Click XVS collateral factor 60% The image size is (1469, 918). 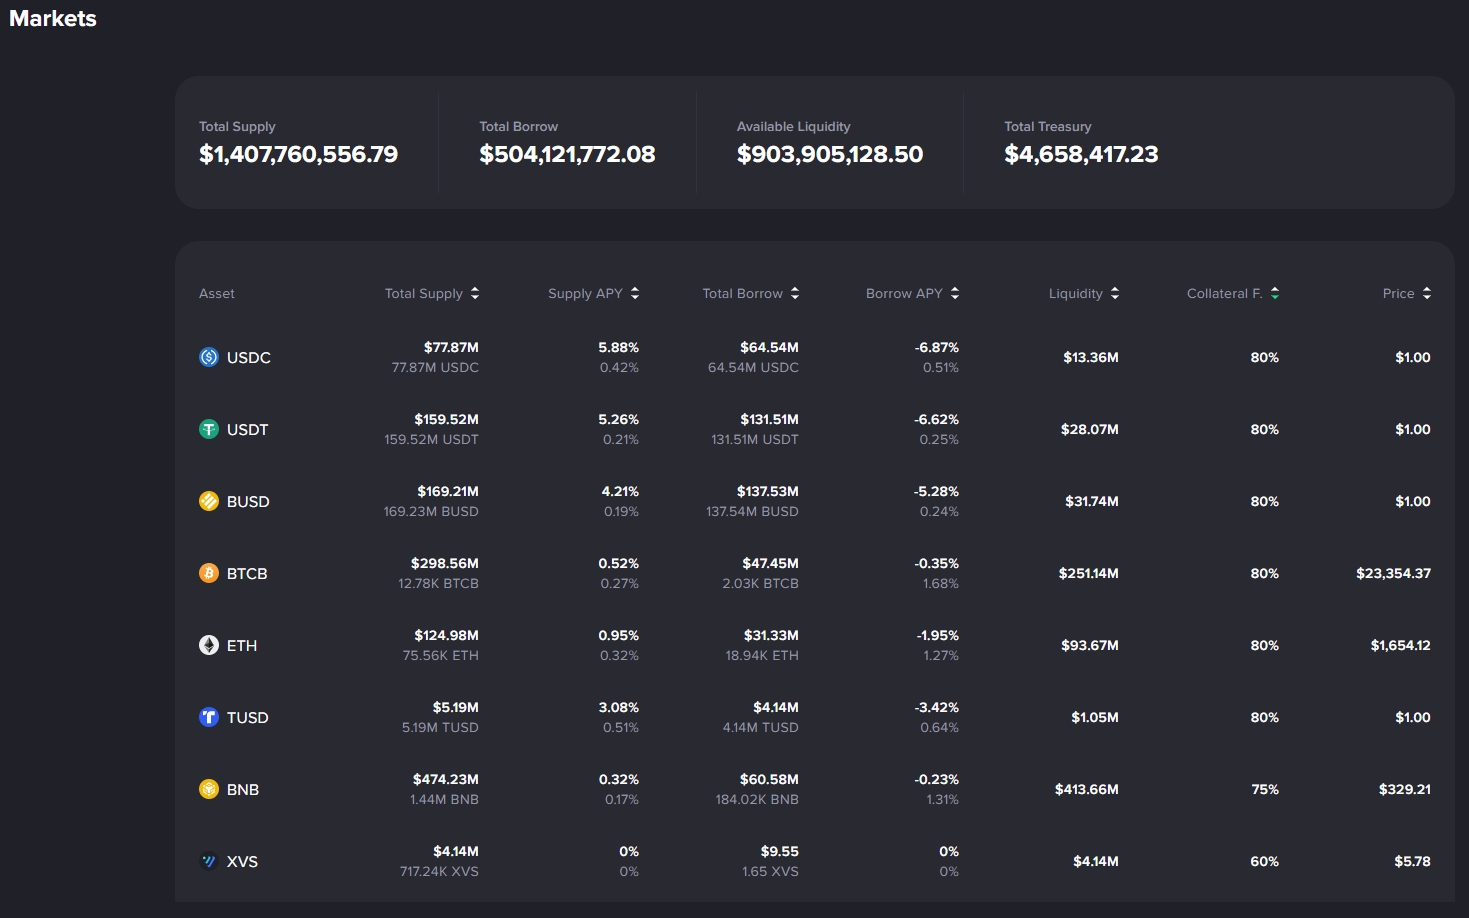point(1265,861)
